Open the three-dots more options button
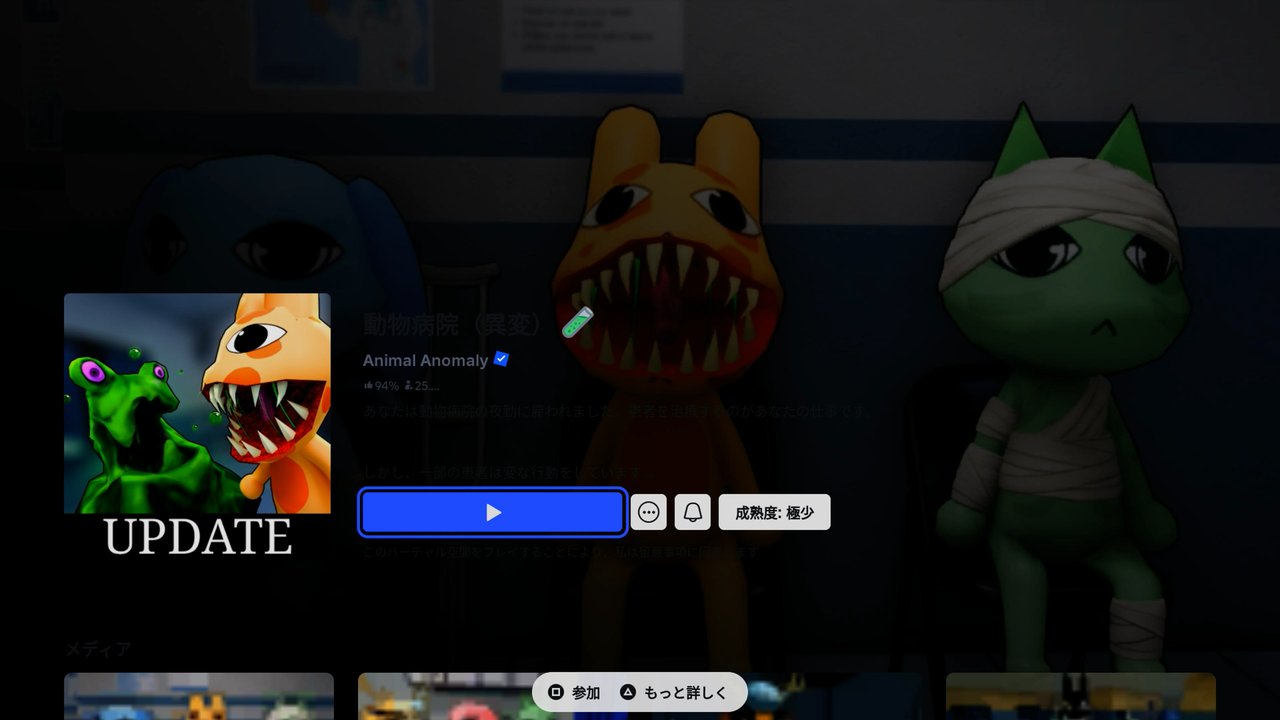 pyautogui.click(x=649, y=512)
